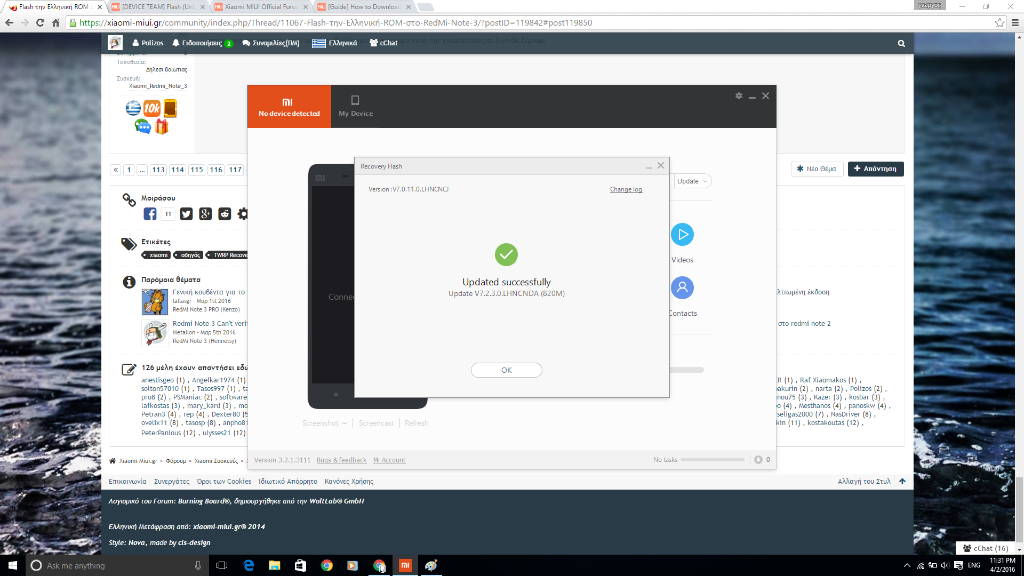Open Ιδιωτικό Απόρρητο footer link
This screenshot has height=576, width=1024.
pos(287,481)
